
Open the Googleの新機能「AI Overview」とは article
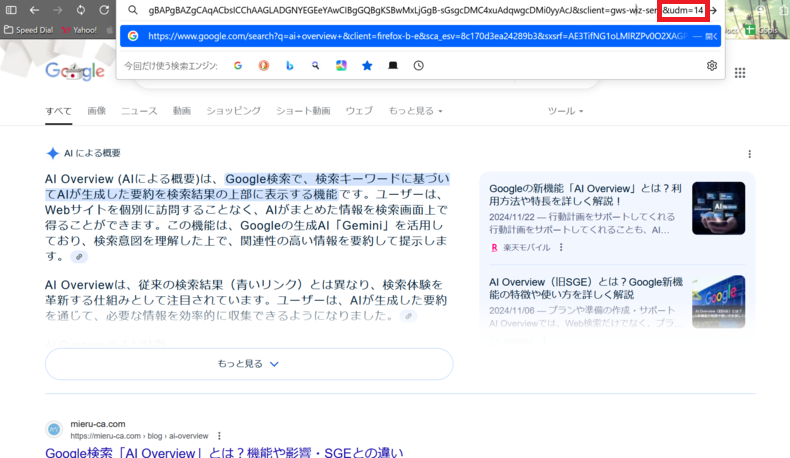click(x=585, y=194)
